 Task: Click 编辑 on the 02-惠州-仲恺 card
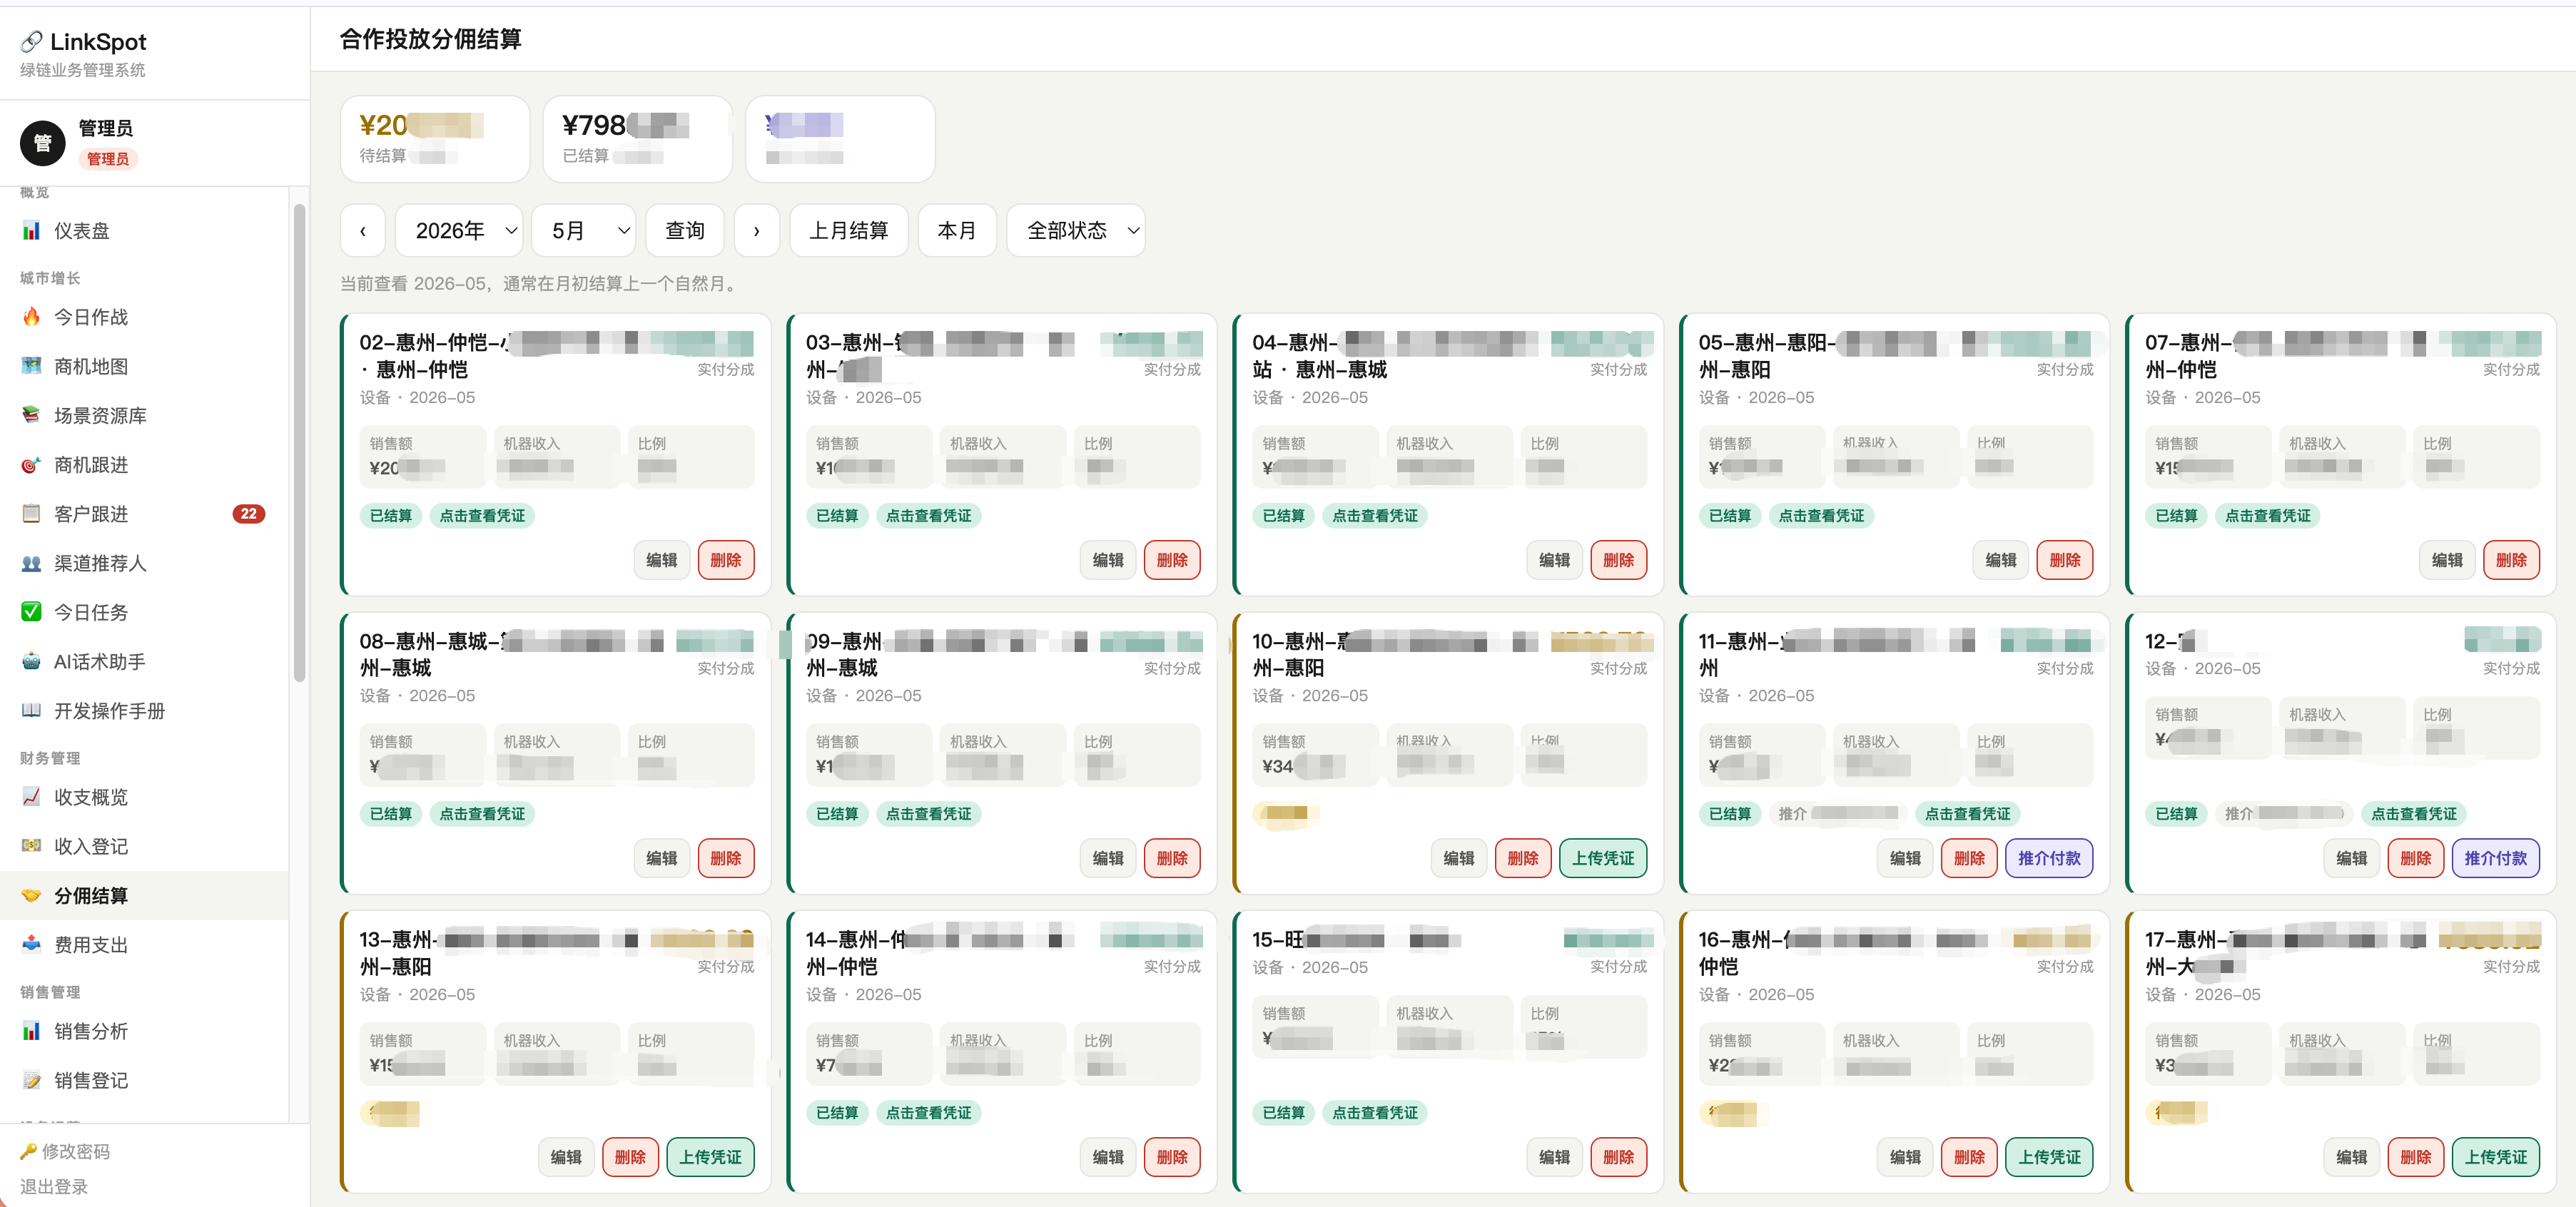(662, 560)
